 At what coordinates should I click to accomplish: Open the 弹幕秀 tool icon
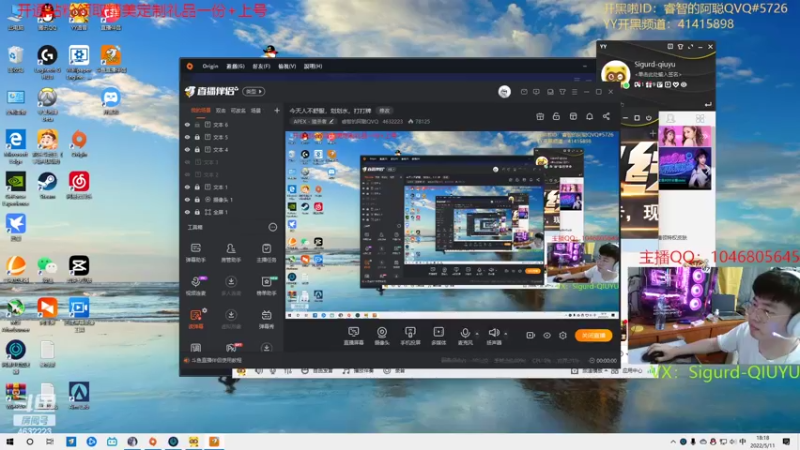(x=266, y=319)
